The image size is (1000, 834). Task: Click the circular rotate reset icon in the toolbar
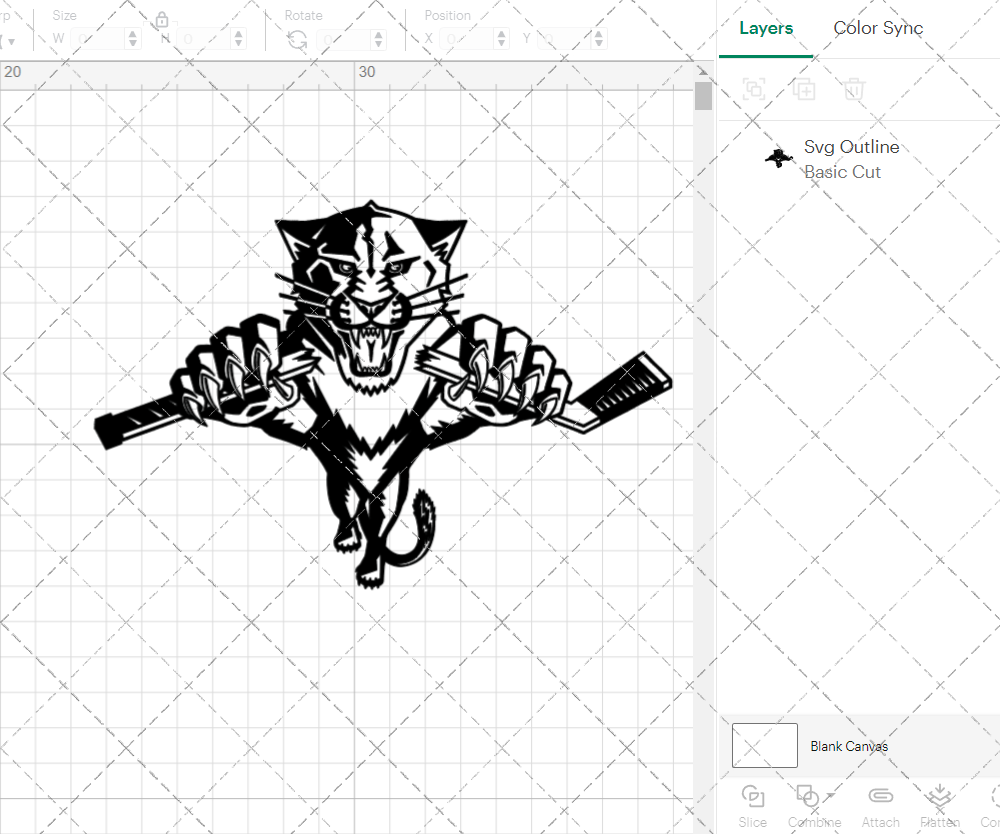(x=297, y=38)
